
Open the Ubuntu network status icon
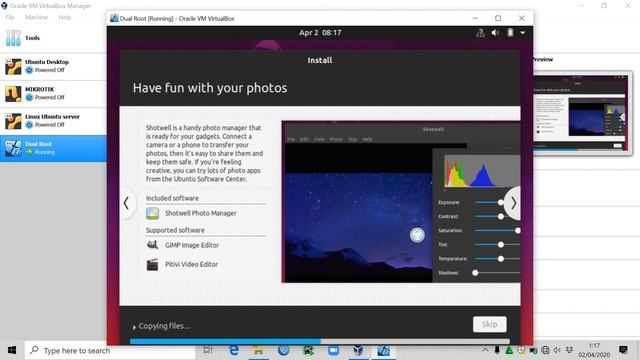[x=480, y=33]
